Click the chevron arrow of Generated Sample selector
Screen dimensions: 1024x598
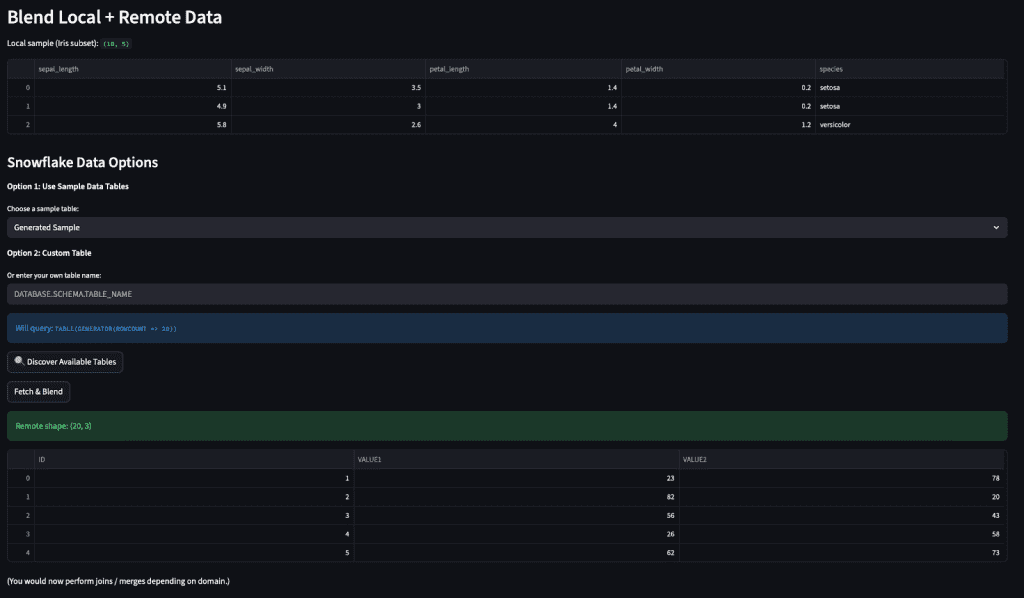pyautogui.click(x=996, y=228)
